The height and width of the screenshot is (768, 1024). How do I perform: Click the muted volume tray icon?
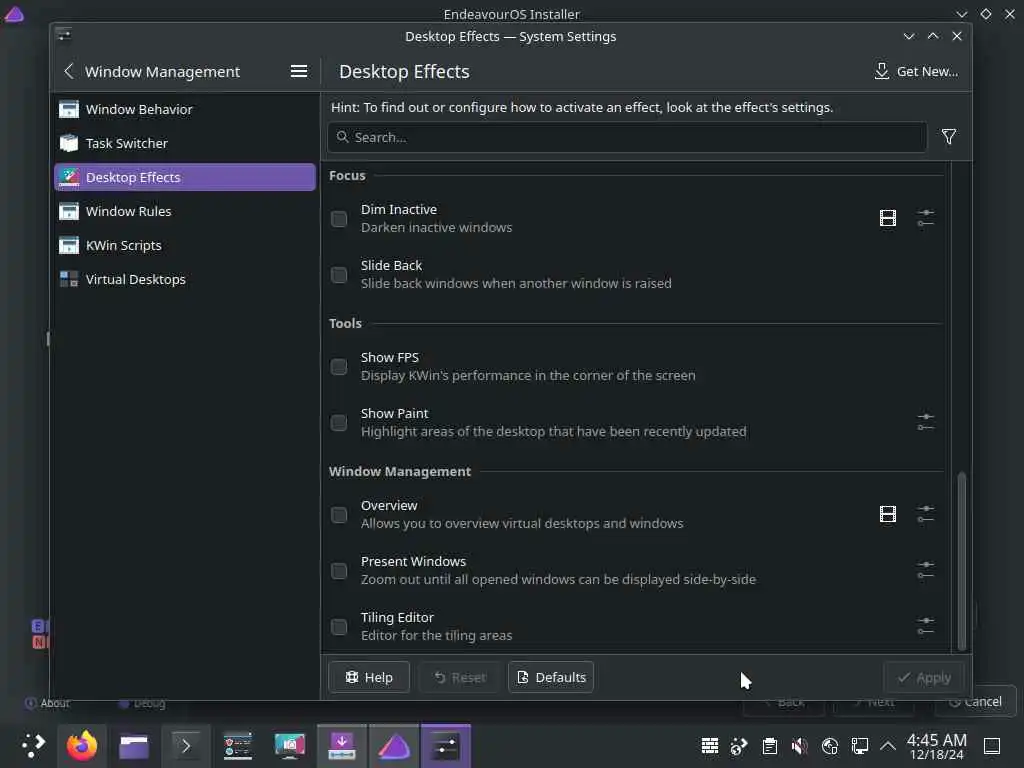coord(799,746)
